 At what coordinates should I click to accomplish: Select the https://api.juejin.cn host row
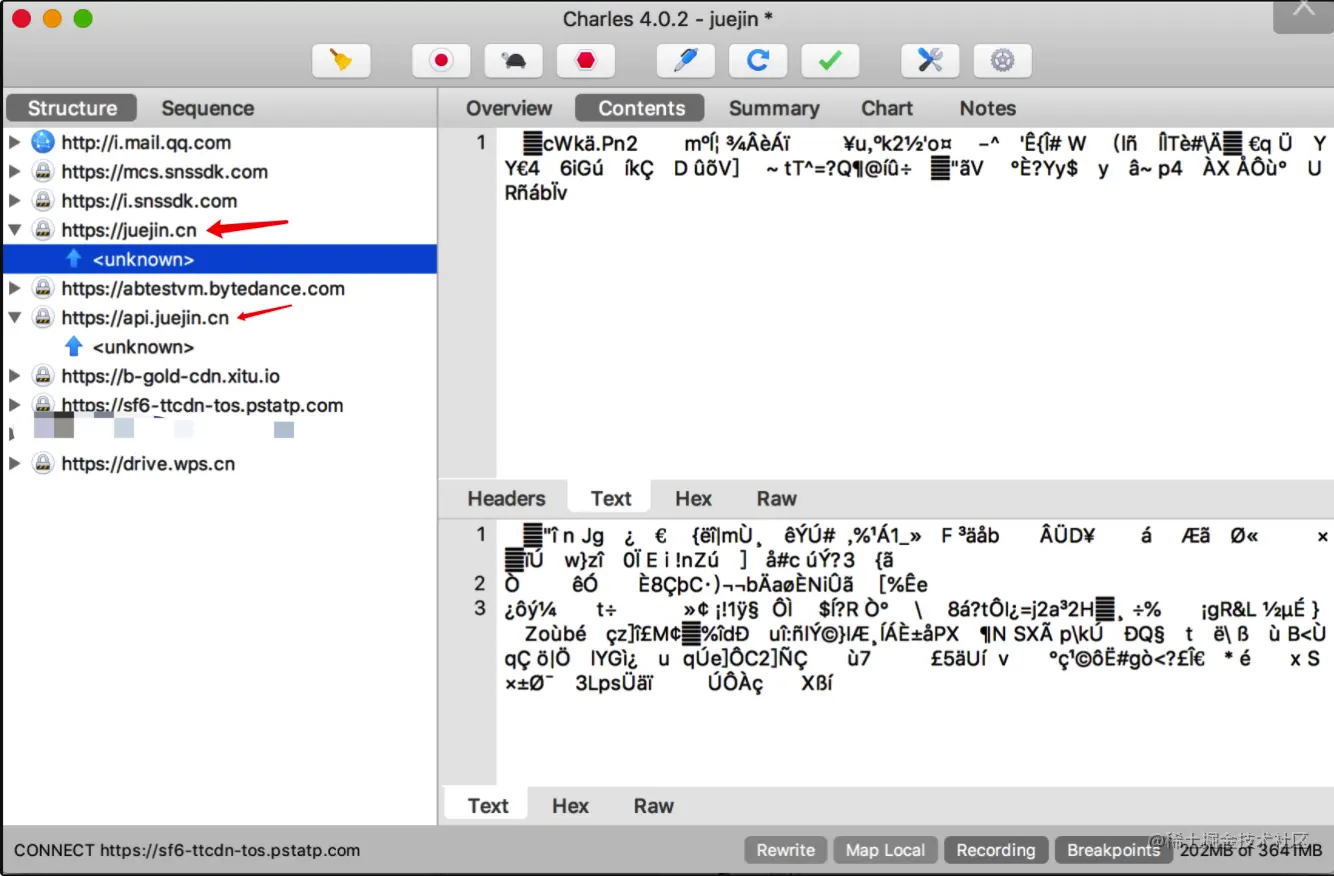click(220, 318)
